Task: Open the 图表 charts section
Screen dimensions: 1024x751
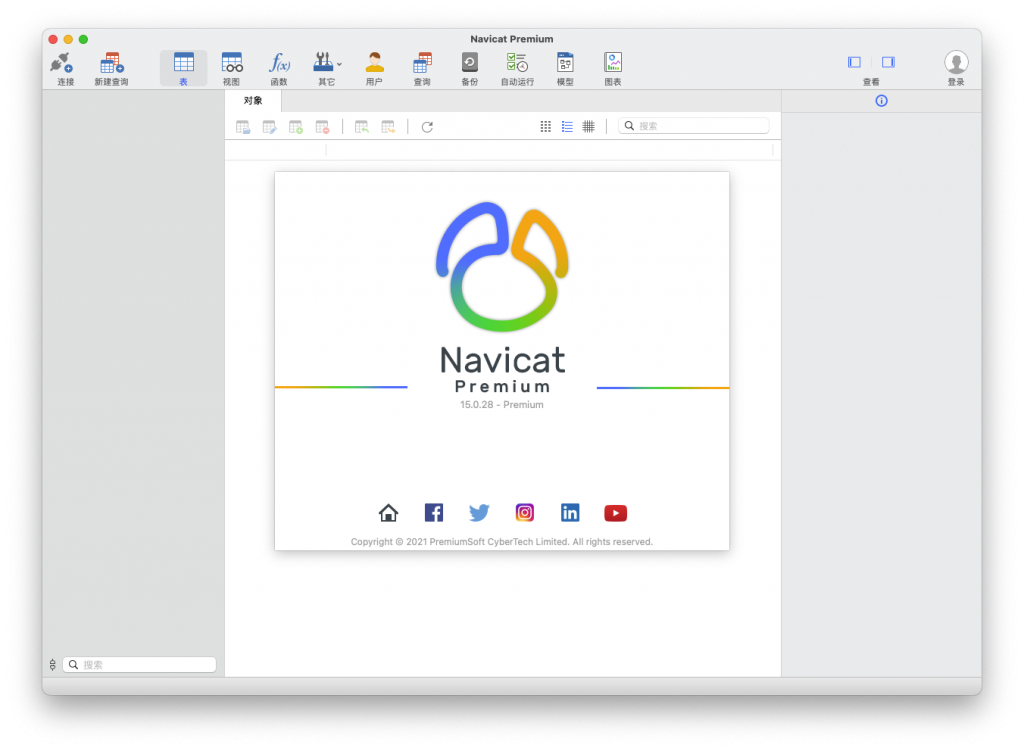Action: click(613, 69)
